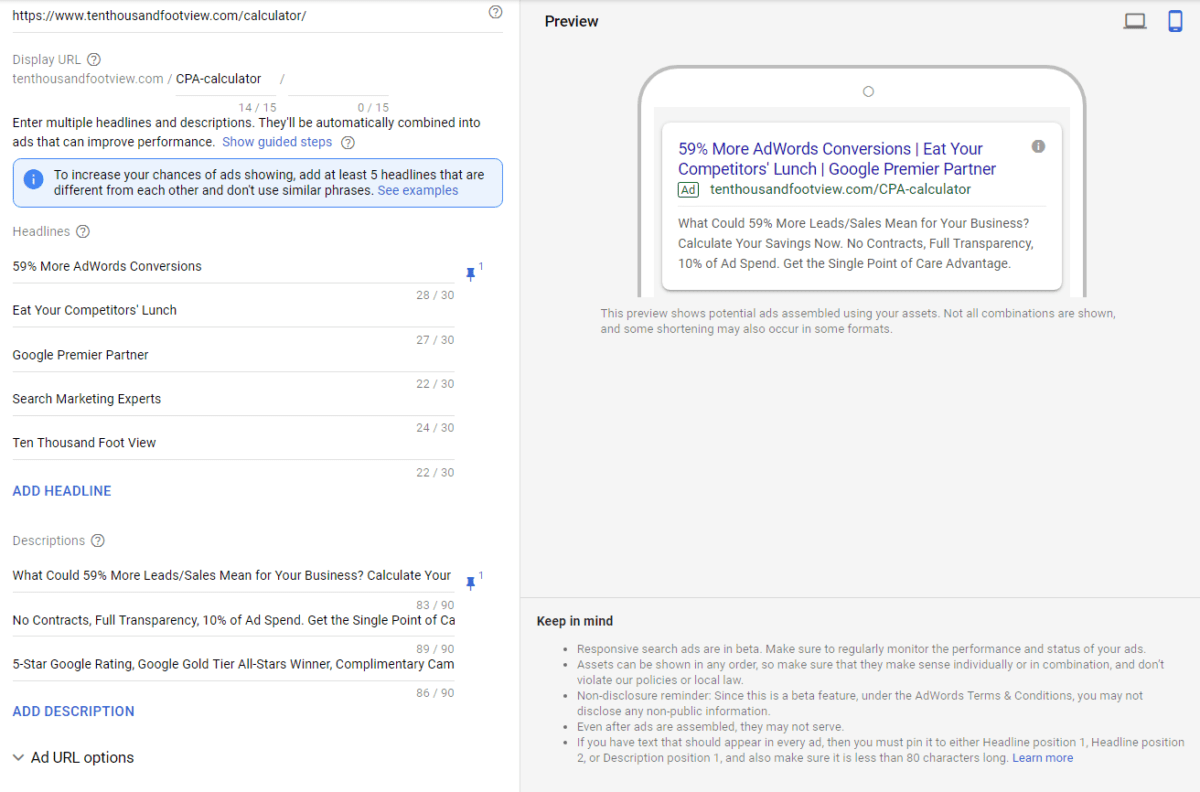Click the Headlines help icon

tap(84, 231)
